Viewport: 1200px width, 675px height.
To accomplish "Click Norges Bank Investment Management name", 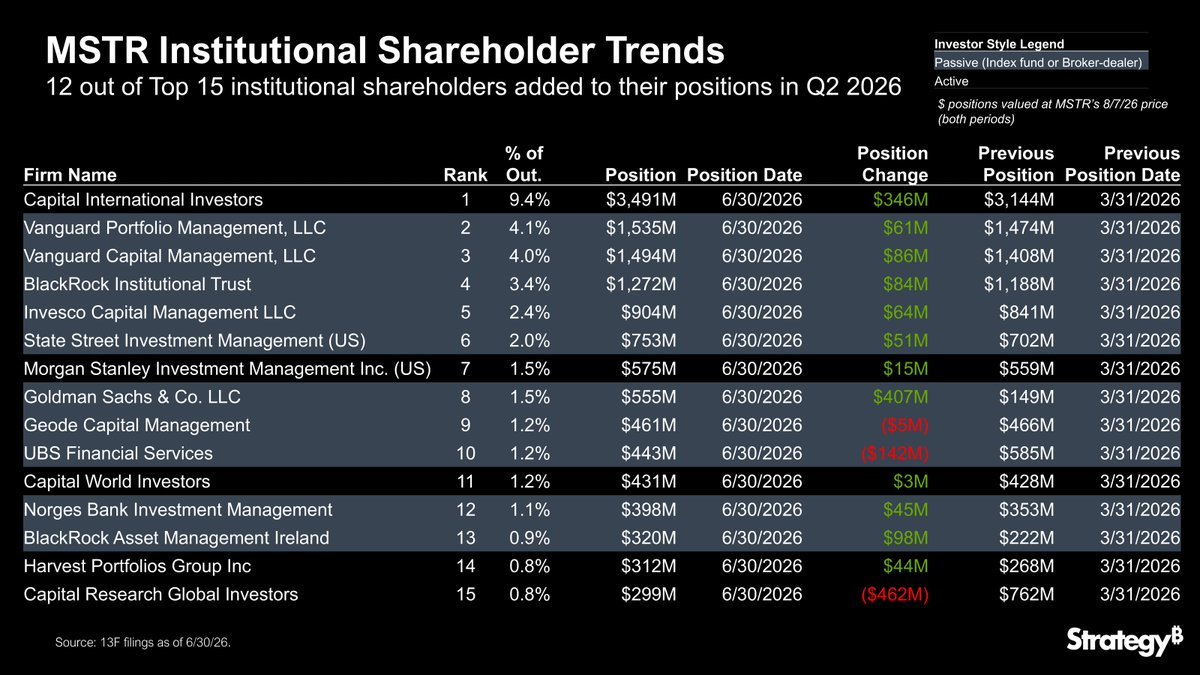I will pos(178,510).
